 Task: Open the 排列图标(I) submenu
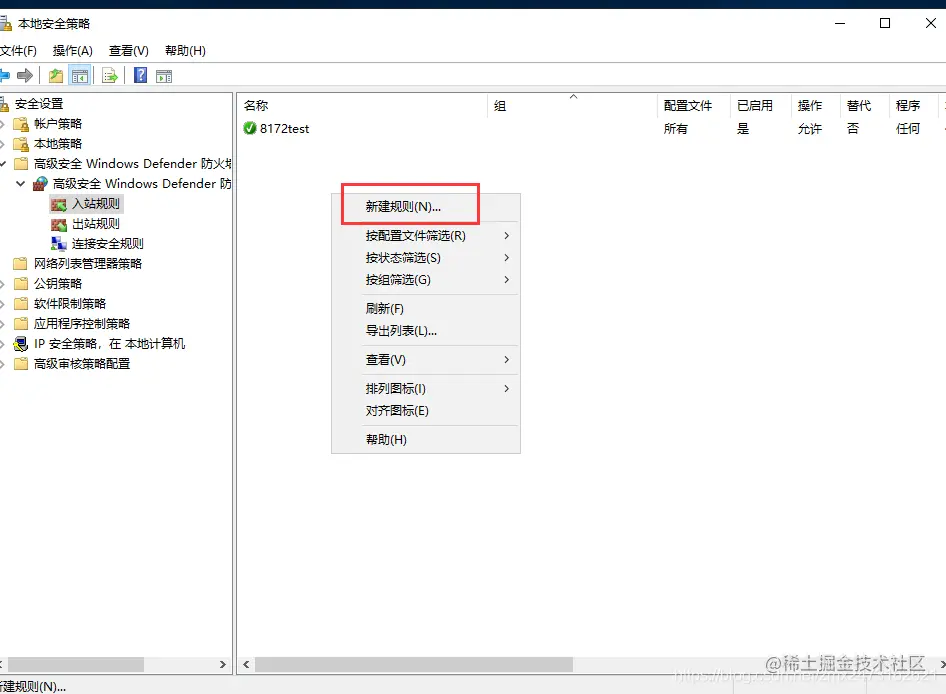point(425,389)
